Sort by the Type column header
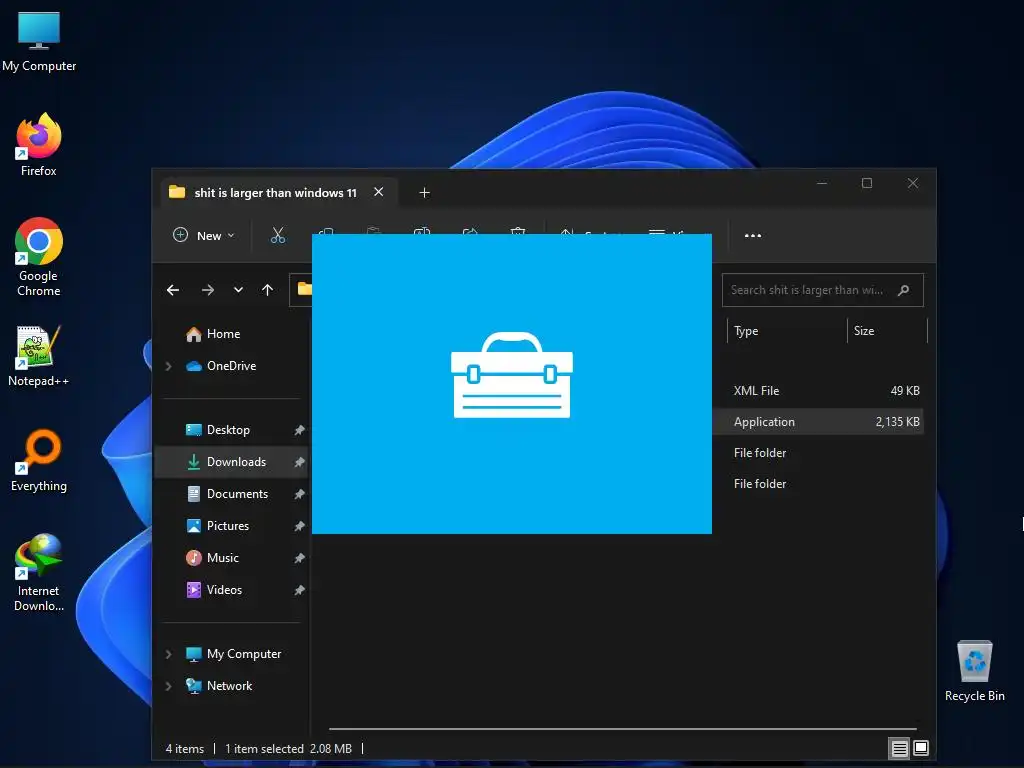Image resolution: width=1024 pixels, height=768 pixels. point(787,331)
